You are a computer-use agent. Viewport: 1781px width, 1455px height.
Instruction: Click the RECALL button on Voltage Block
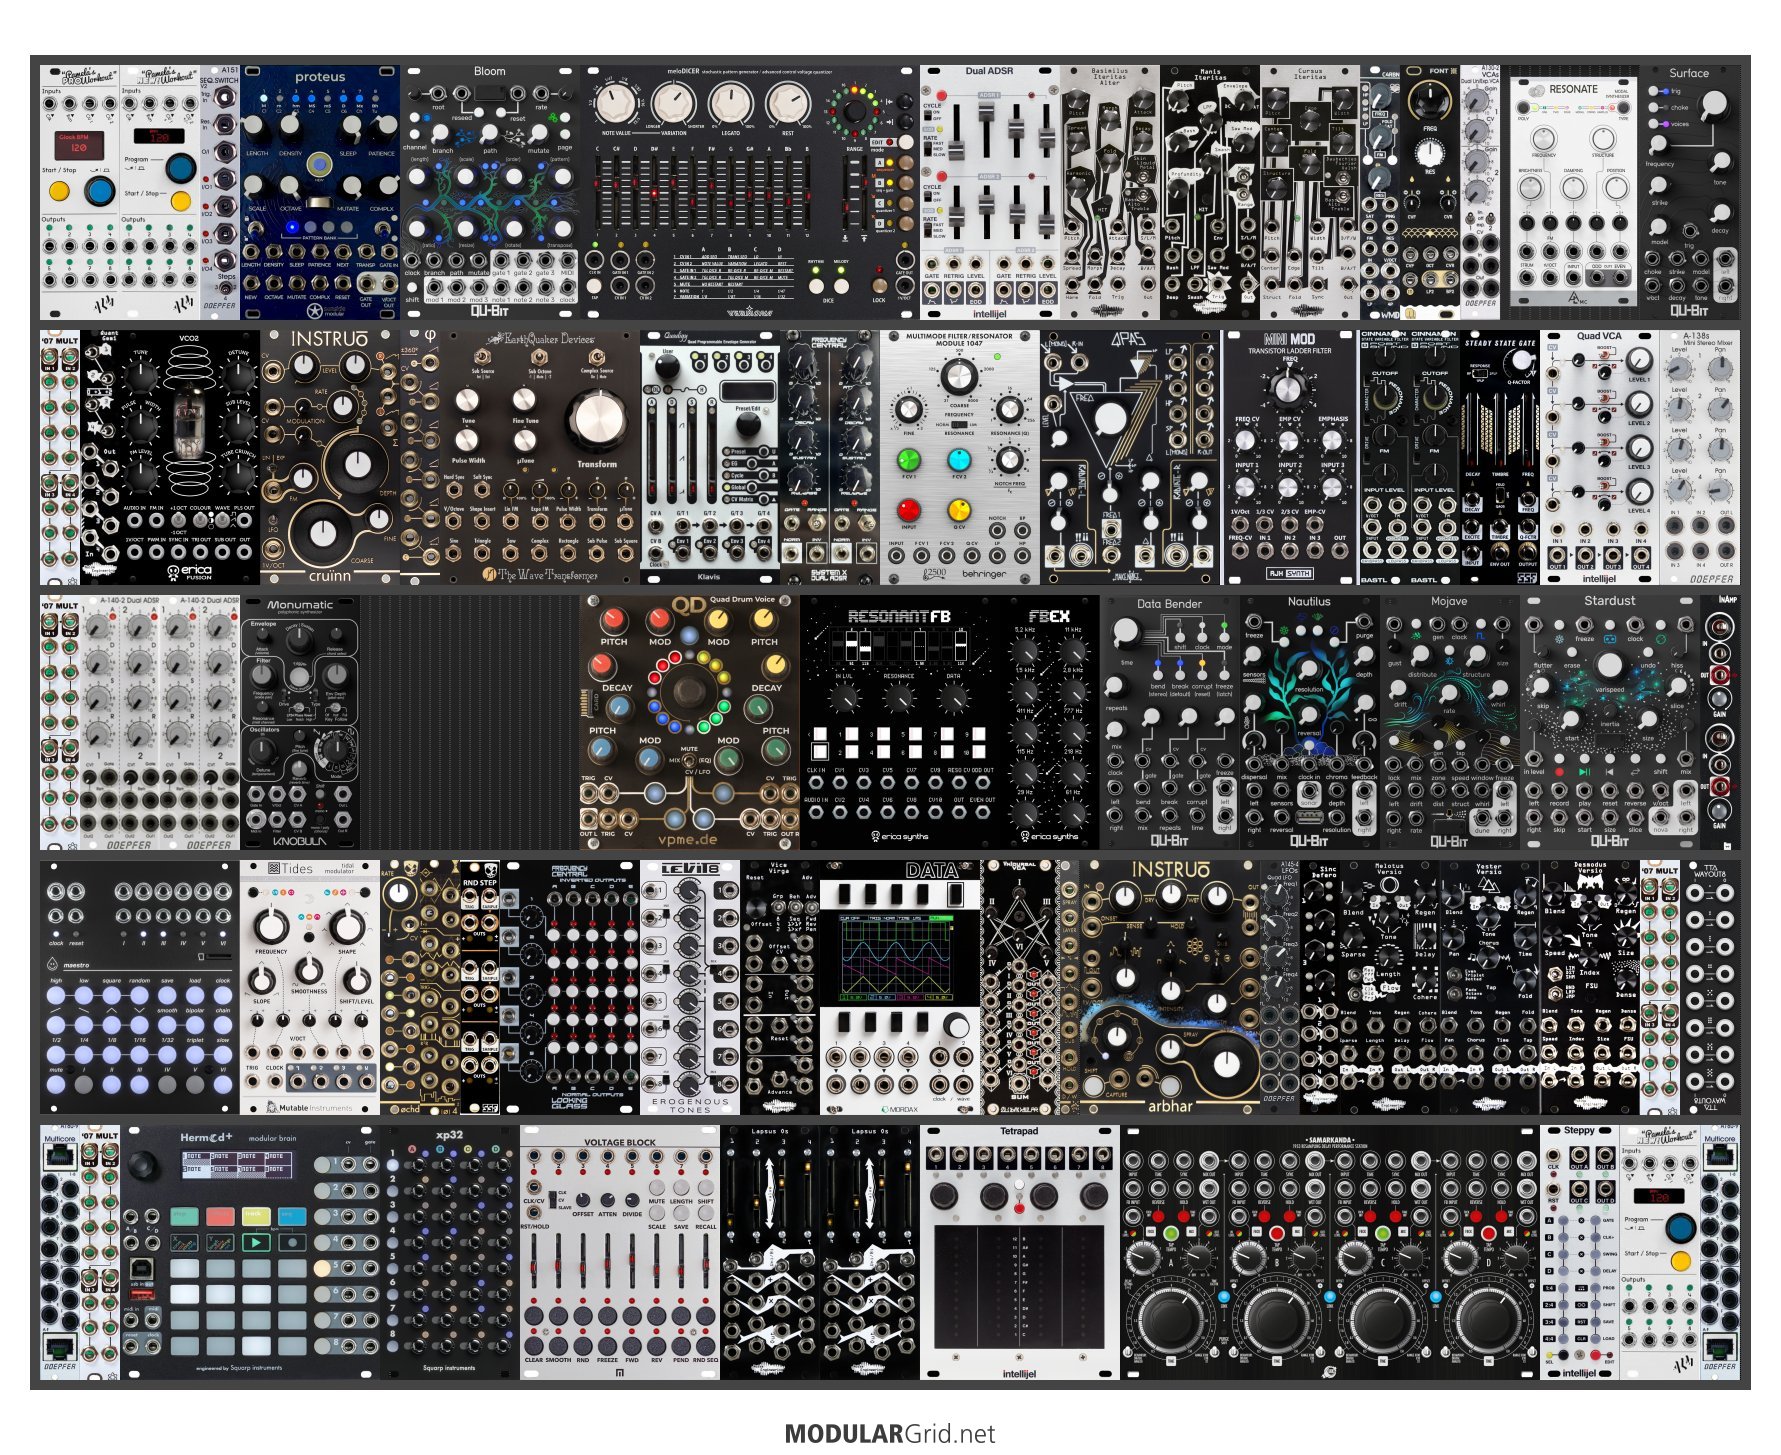click(705, 1213)
